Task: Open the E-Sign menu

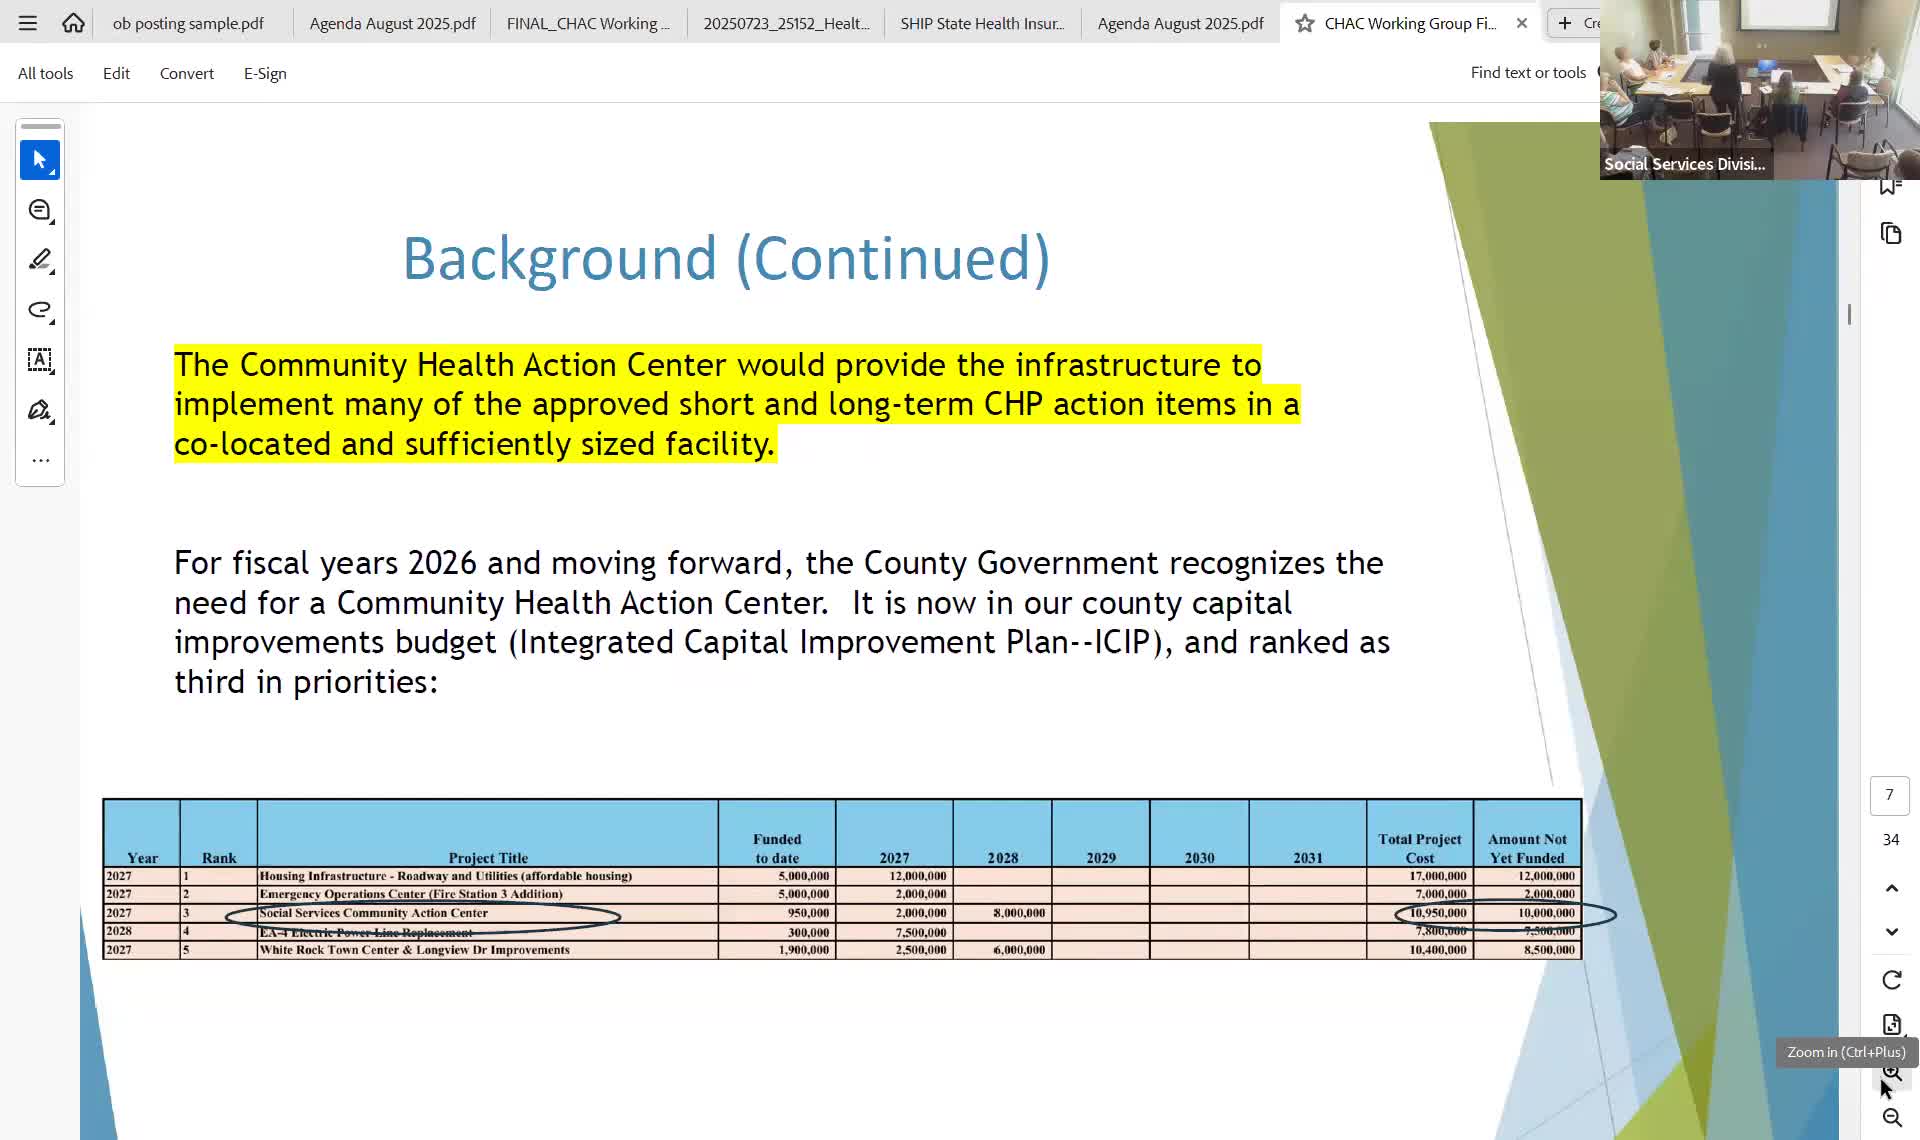Action: 265,73
